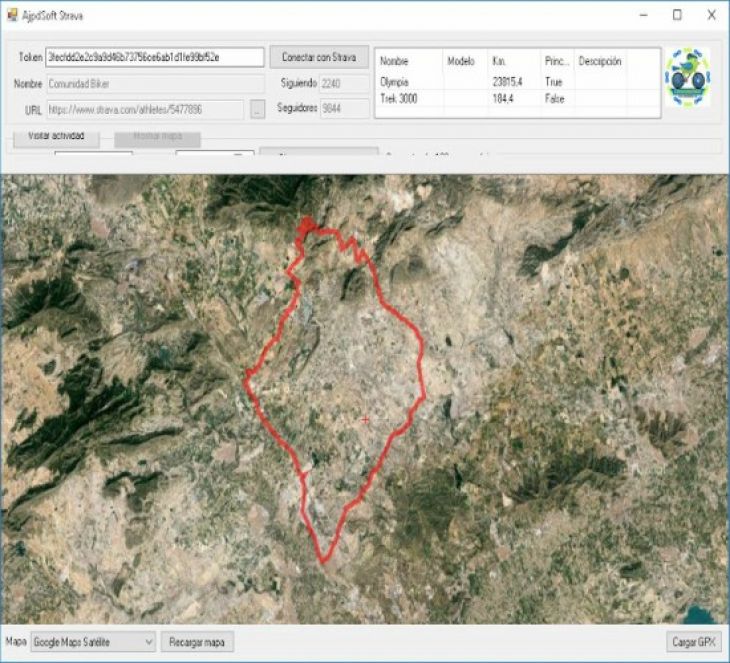
Task: Focus the Token input field
Action: tap(155, 57)
